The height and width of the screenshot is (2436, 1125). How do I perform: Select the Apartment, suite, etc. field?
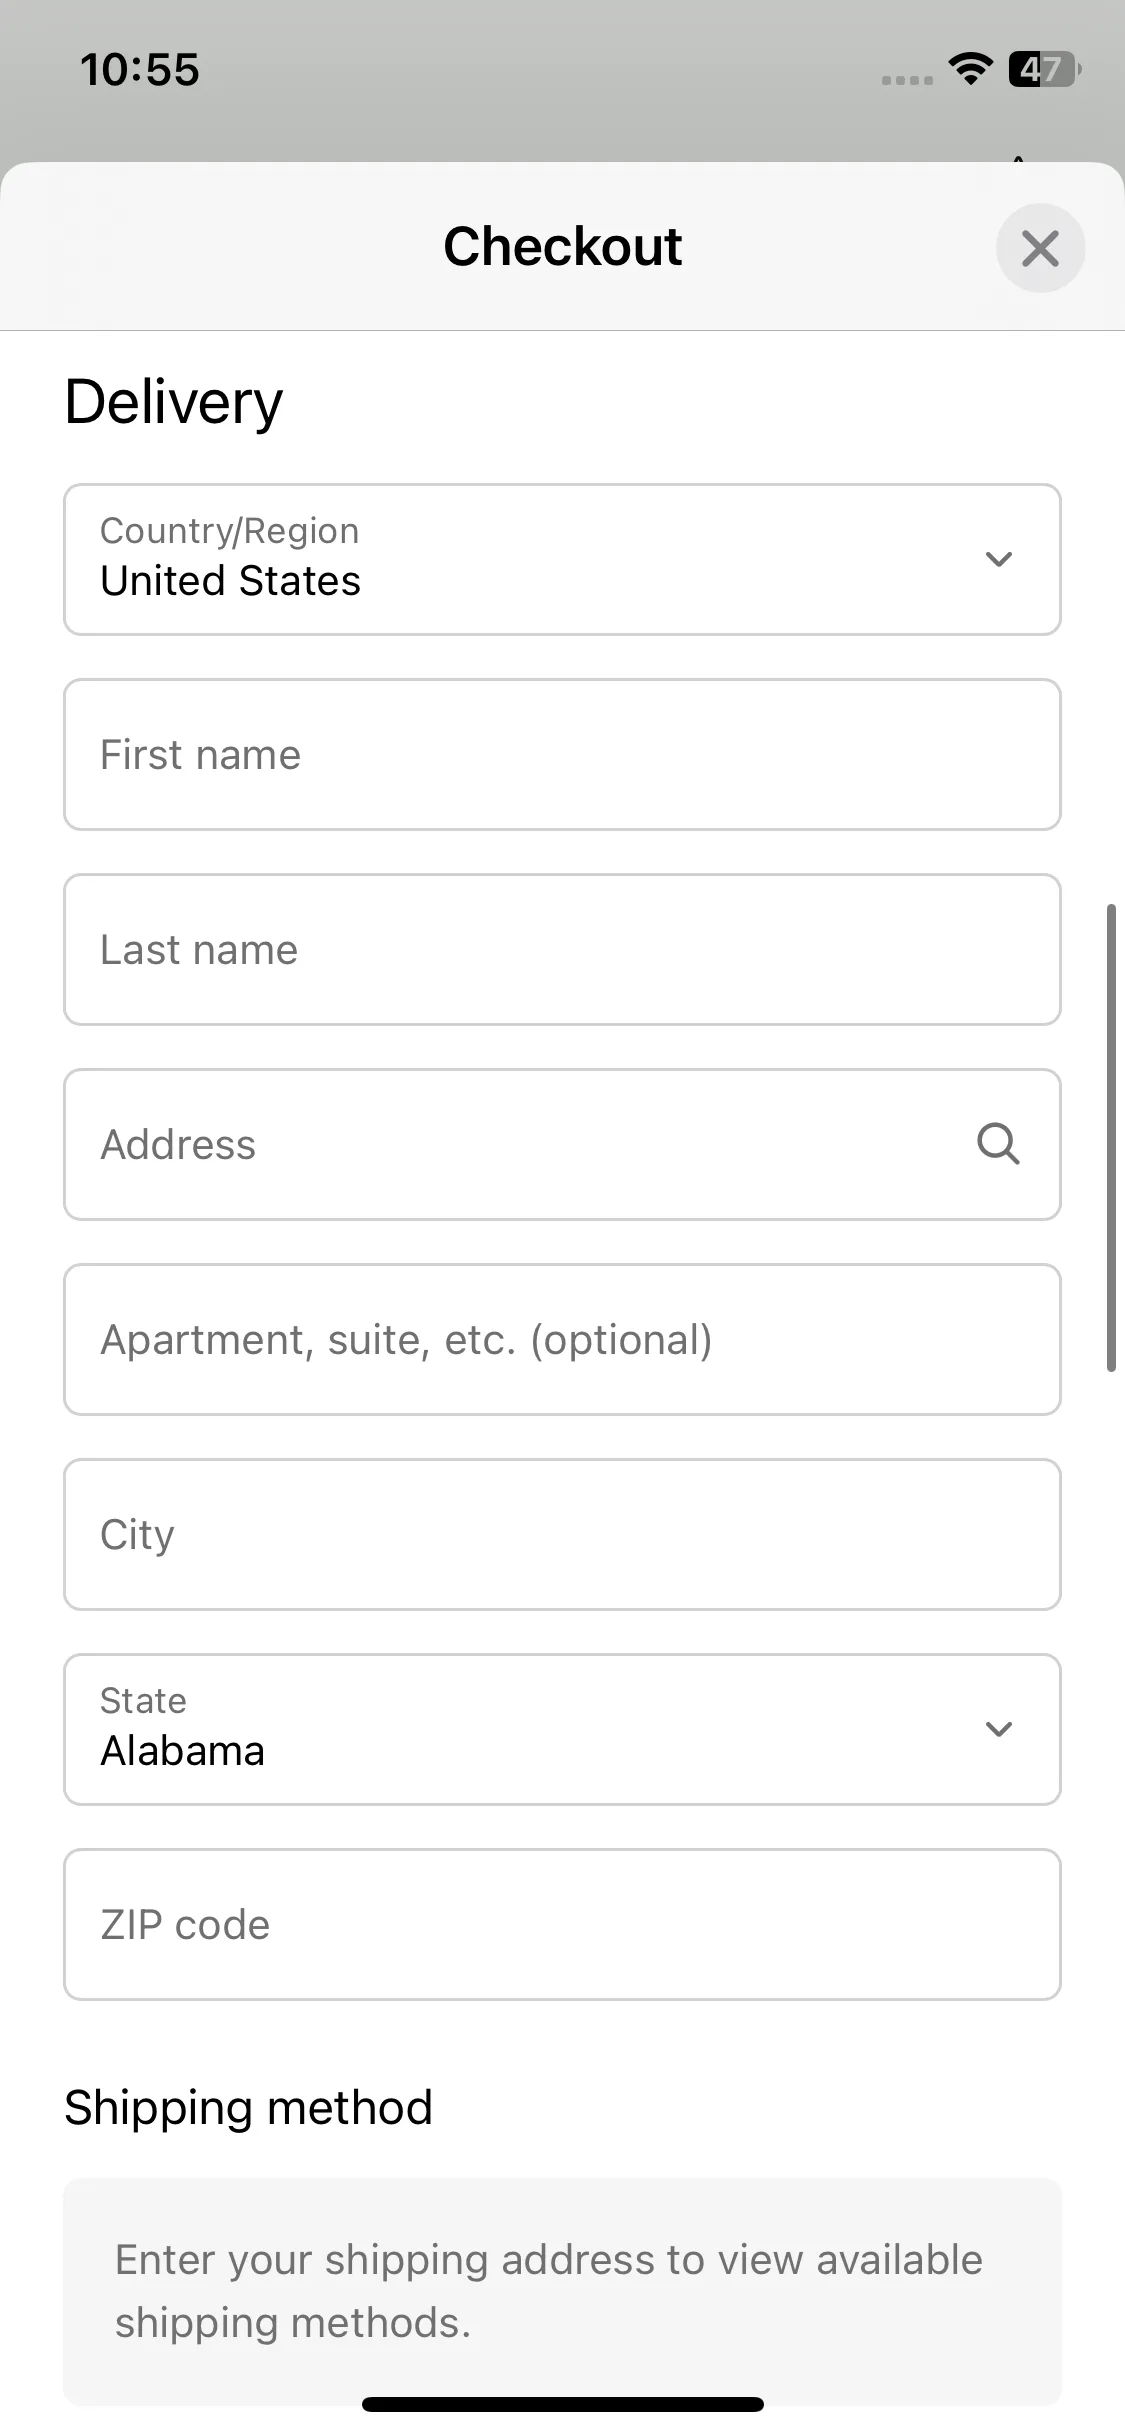562,1340
